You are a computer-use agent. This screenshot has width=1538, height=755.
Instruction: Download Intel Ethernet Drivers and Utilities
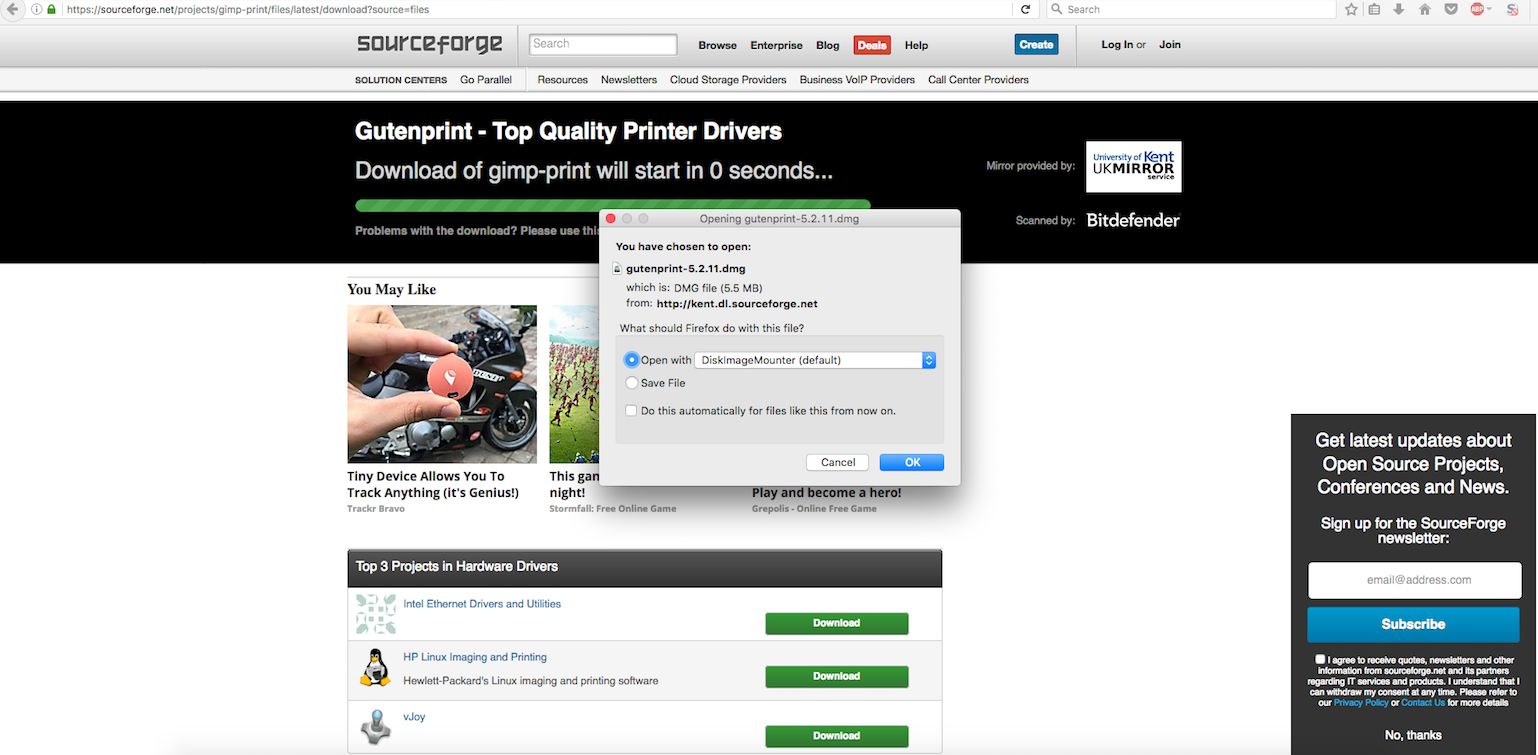pyautogui.click(x=837, y=623)
